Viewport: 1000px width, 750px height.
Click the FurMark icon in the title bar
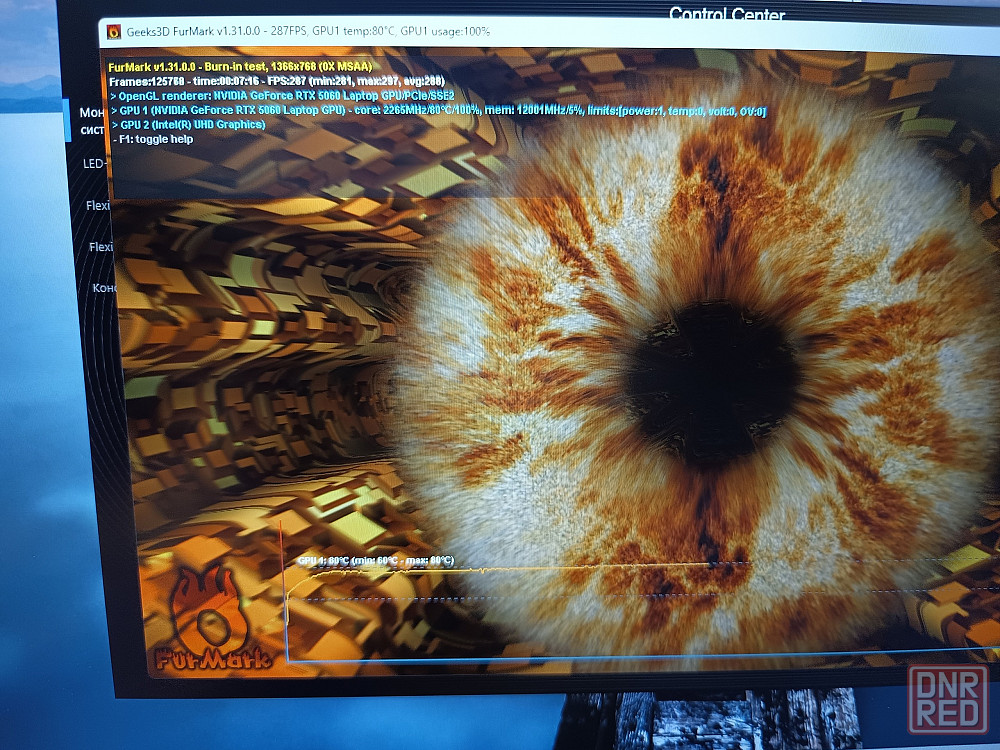click(x=113, y=31)
